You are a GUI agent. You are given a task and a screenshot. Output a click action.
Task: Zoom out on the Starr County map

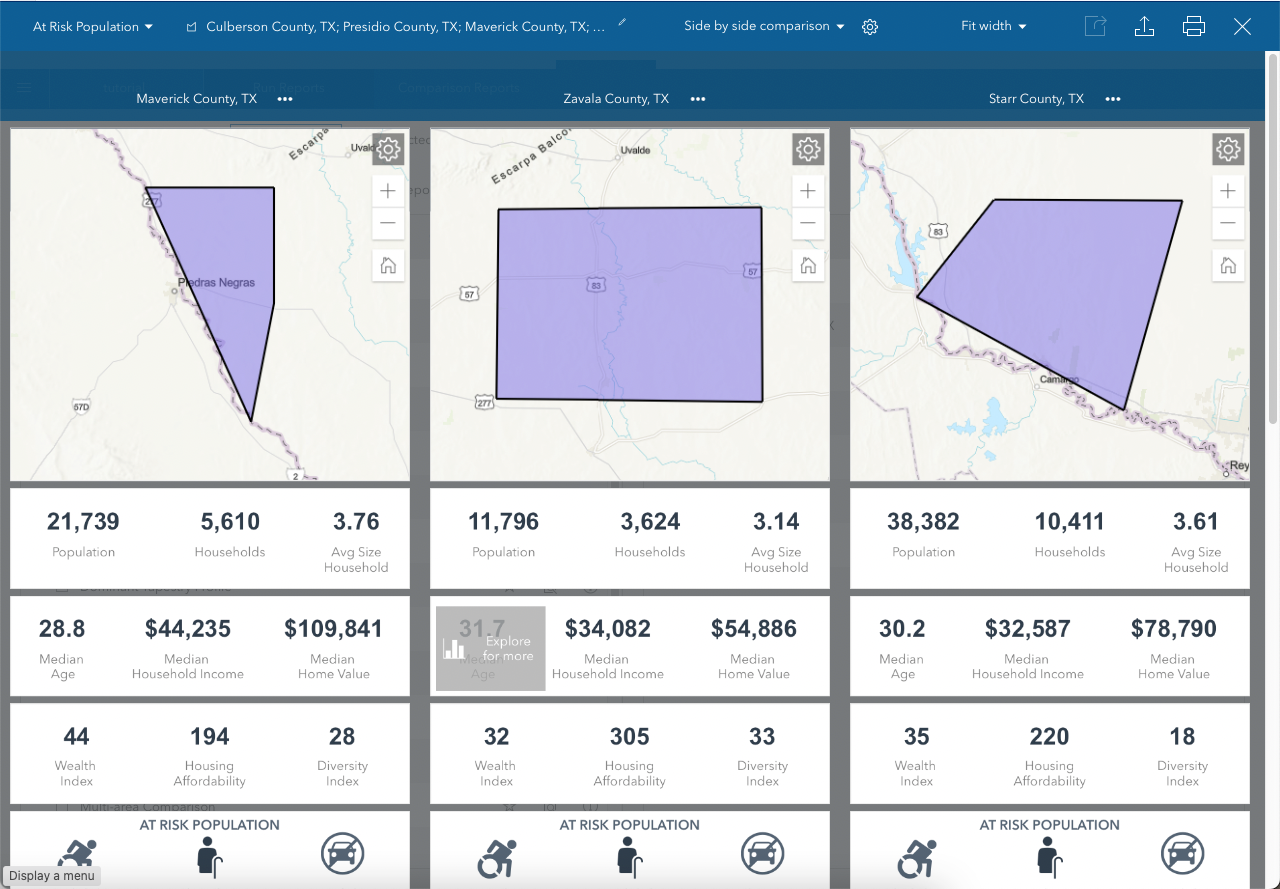(1228, 223)
